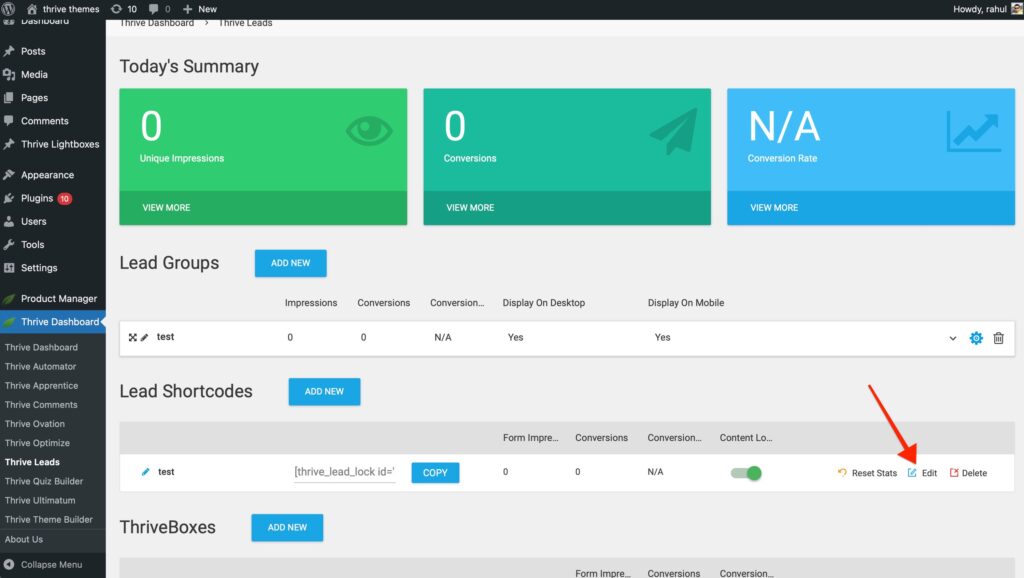Screen dimensions: 1024x578
Task: Click Add New button for Lead Groups
Action: pyautogui.click(x=290, y=263)
